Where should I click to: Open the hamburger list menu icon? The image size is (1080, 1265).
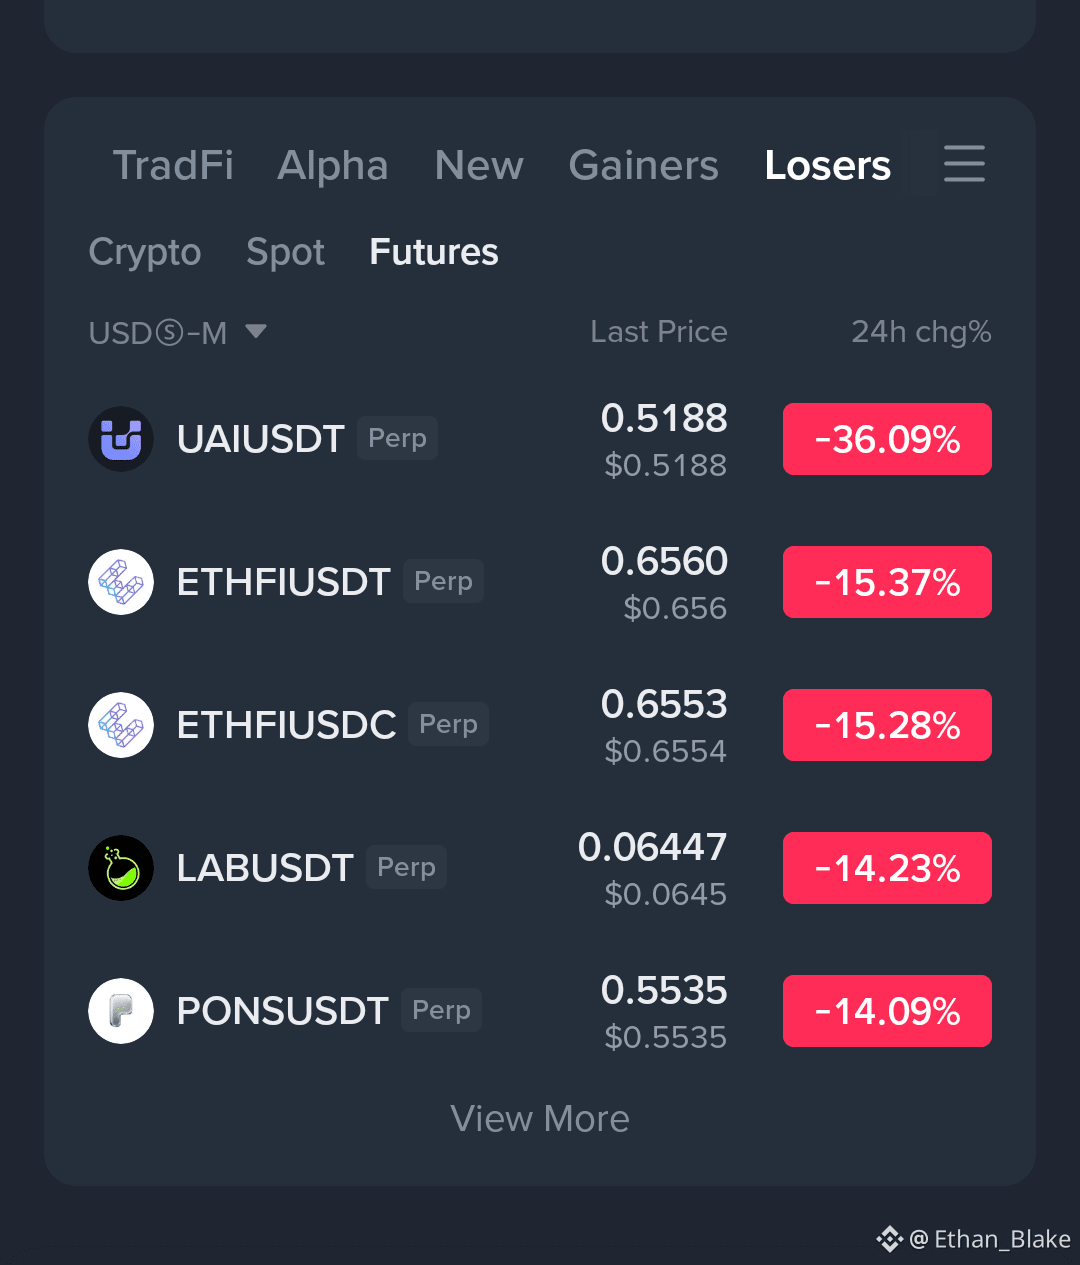point(964,164)
